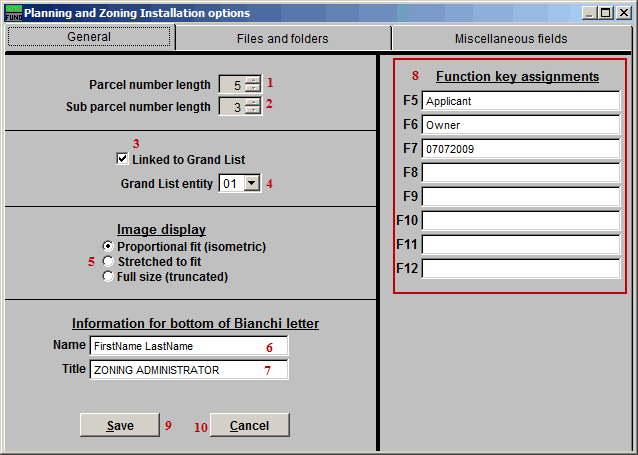Viewport: 638px width, 455px height.
Task: Choose the Stretched to fit option
Action: 109,261
